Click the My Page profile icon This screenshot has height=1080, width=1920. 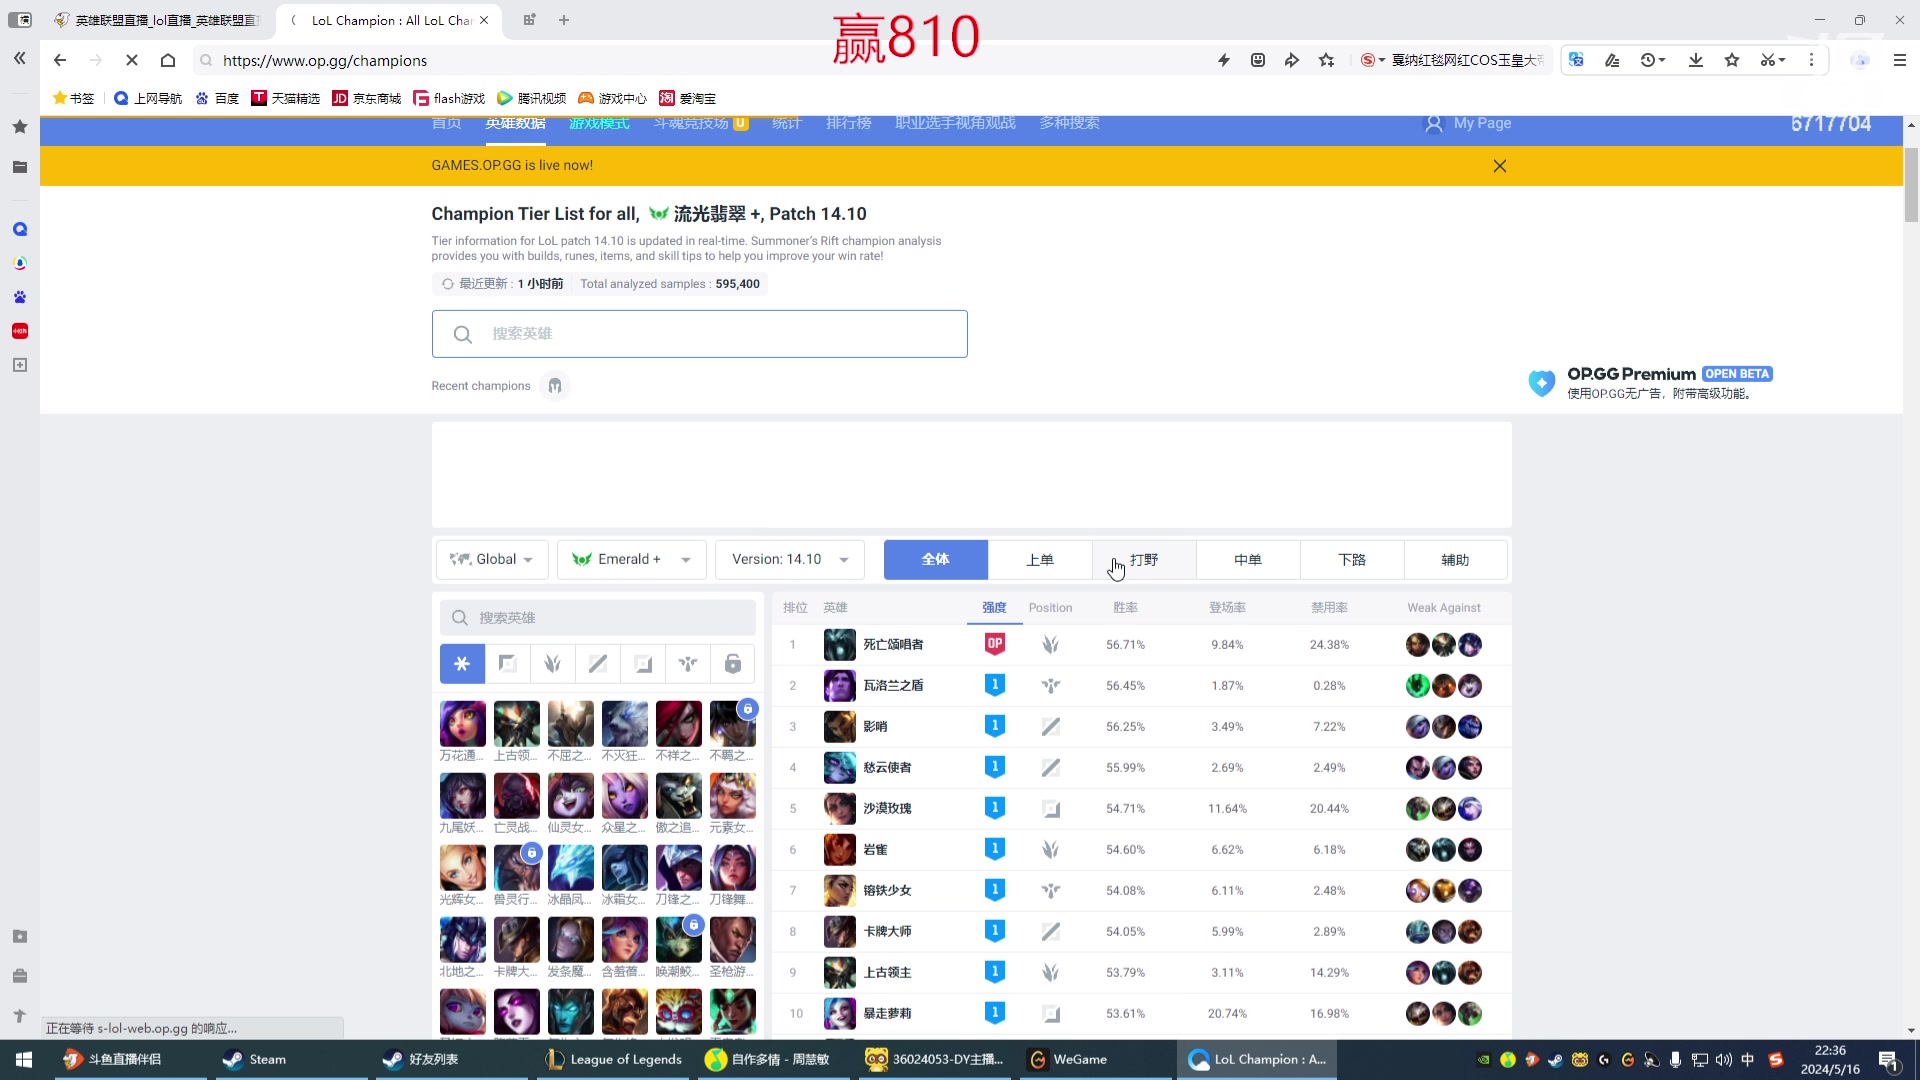click(1435, 123)
